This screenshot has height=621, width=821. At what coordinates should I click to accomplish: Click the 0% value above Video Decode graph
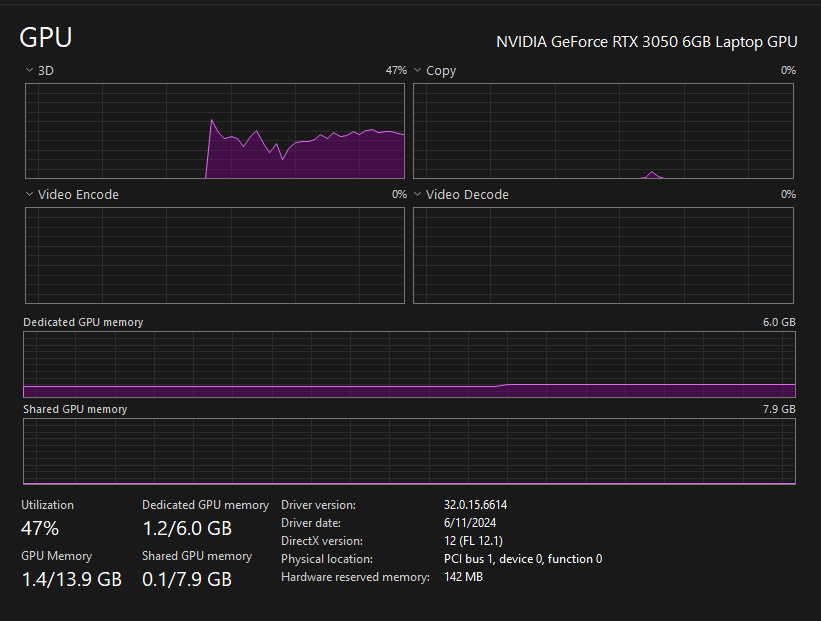(788, 194)
